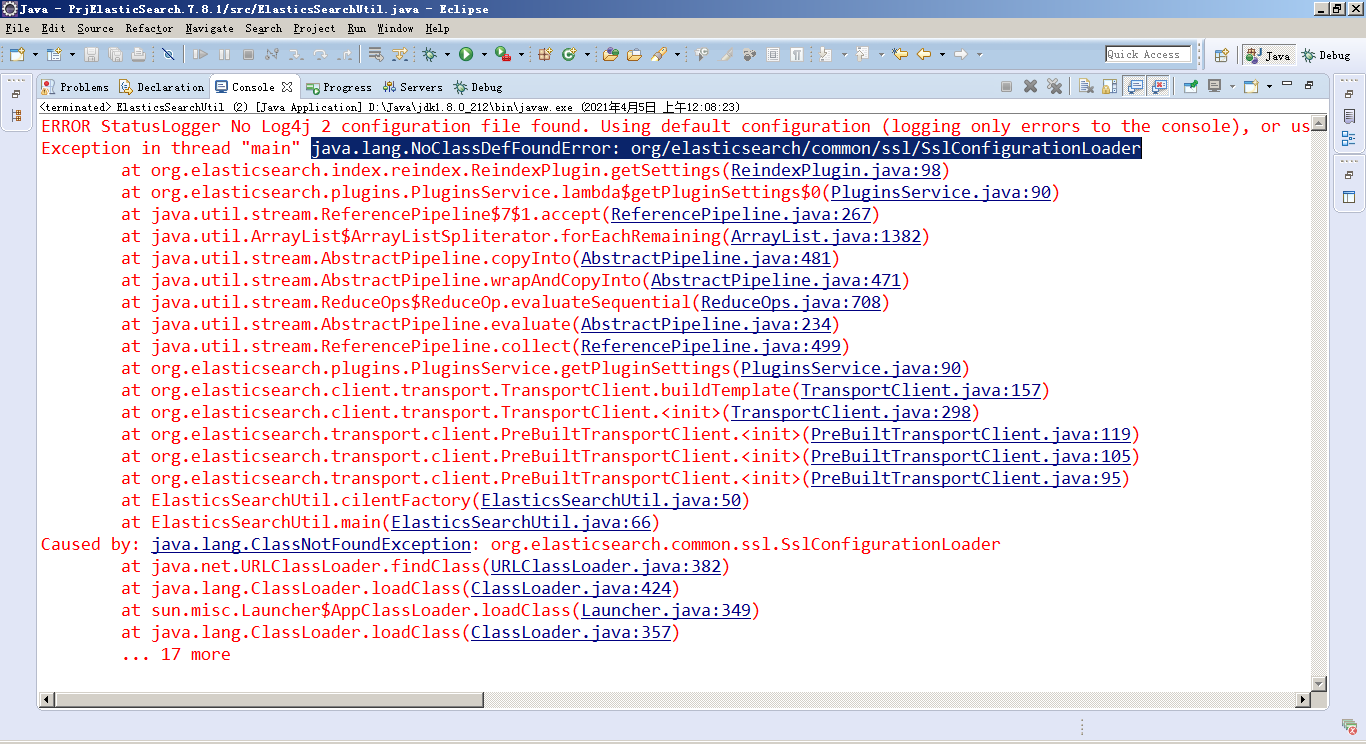The width and height of the screenshot is (1366, 744).
Task: Open the Window menu
Action: click(395, 29)
